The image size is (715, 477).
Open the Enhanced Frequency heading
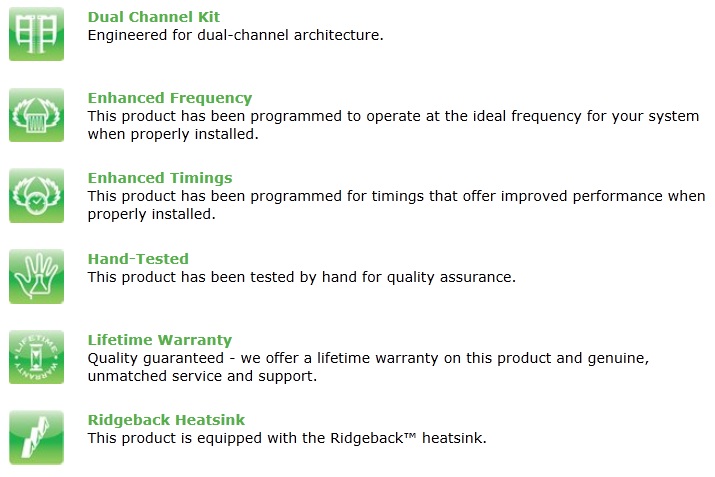[x=170, y=98]
